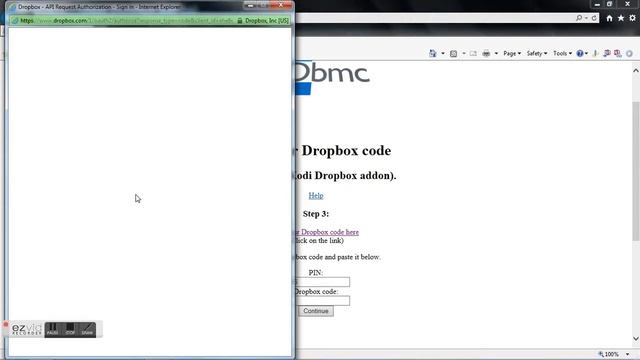
Task: Follow the Help link on the page
Action: click(316, 196)
